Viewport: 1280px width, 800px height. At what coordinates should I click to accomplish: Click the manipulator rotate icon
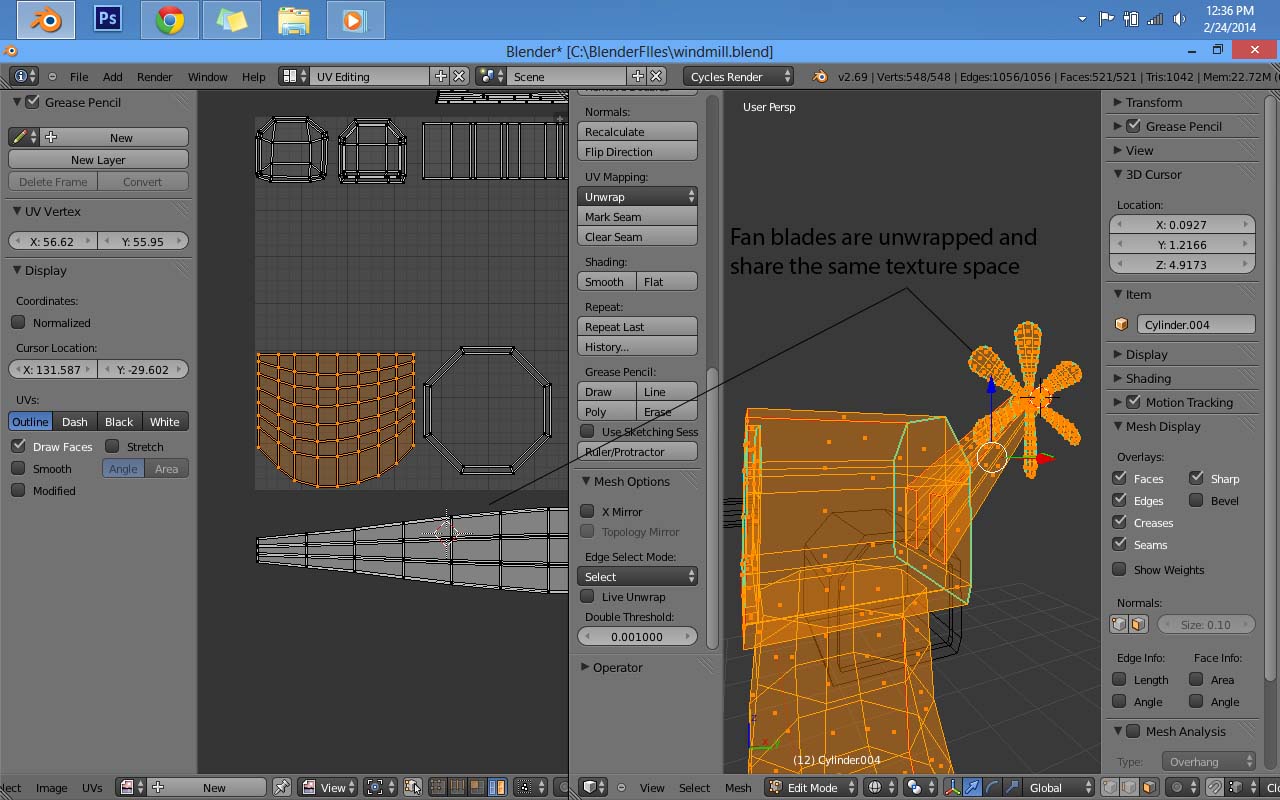[993, 788]
